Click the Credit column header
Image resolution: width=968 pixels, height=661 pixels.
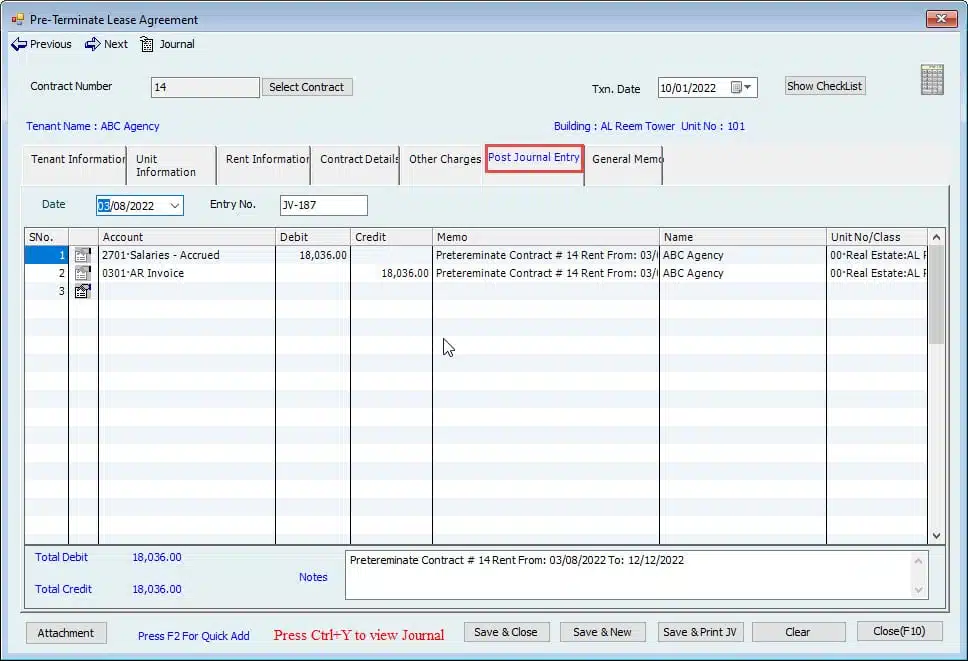point(391,237)
